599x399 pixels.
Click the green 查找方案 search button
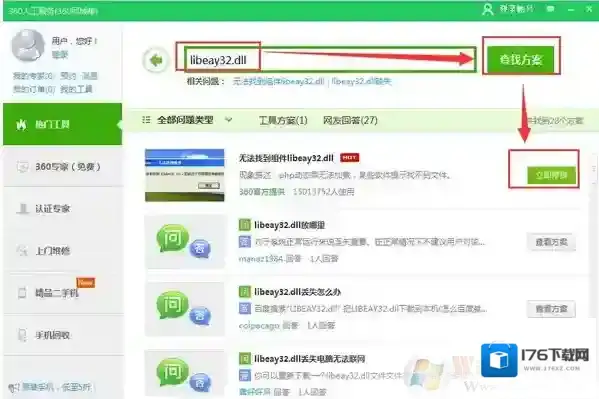click(521, 59)
